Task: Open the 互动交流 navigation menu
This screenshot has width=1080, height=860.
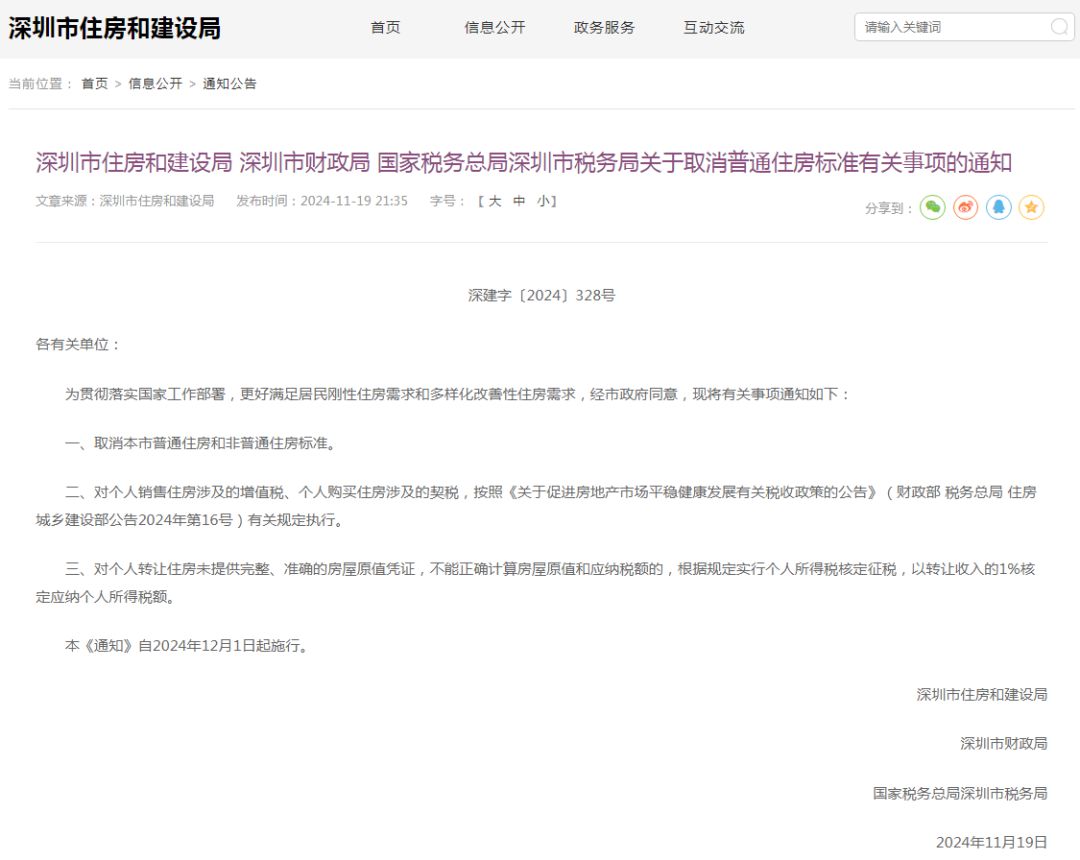Action: [x=714, y=28]
